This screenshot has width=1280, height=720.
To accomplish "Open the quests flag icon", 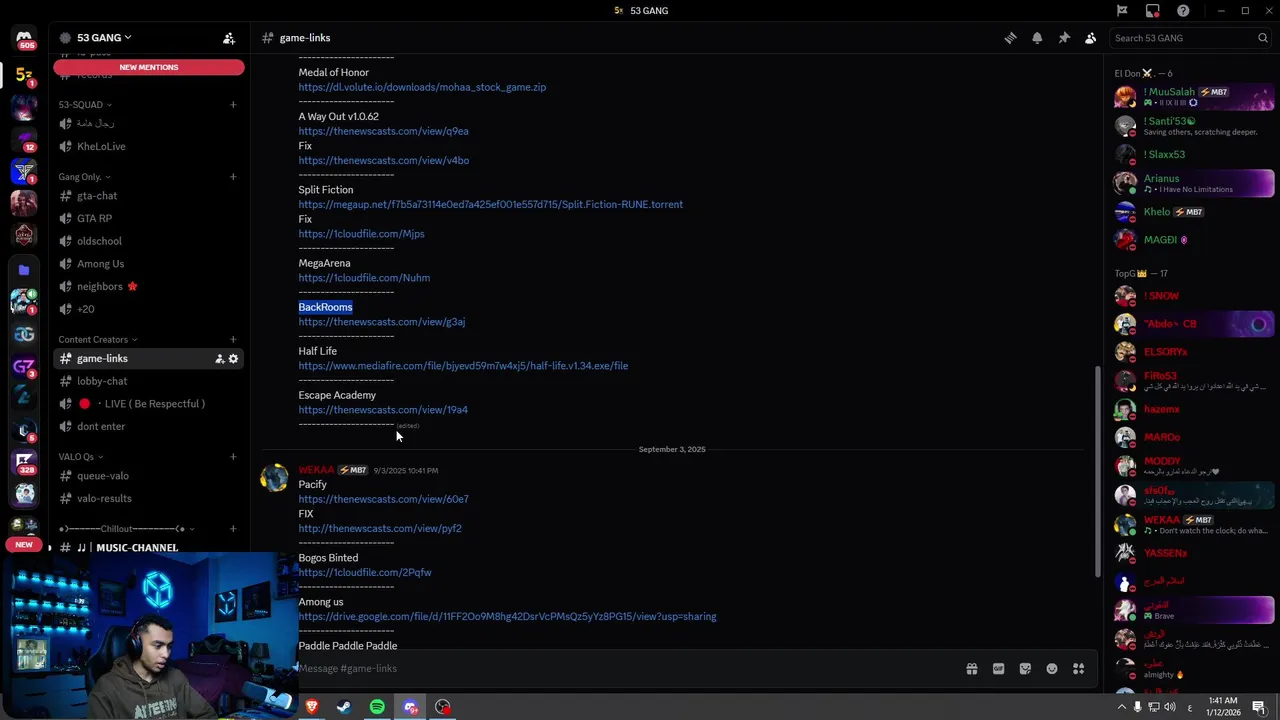I will pos(1122,11).
